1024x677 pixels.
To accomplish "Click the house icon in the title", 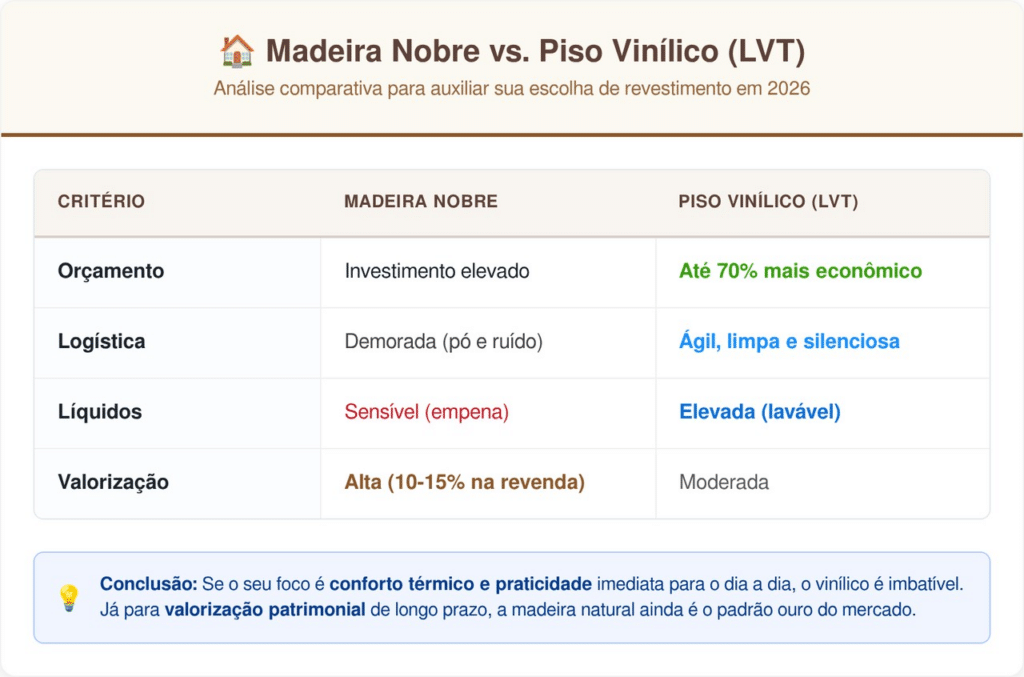I will tap(237, 50).
